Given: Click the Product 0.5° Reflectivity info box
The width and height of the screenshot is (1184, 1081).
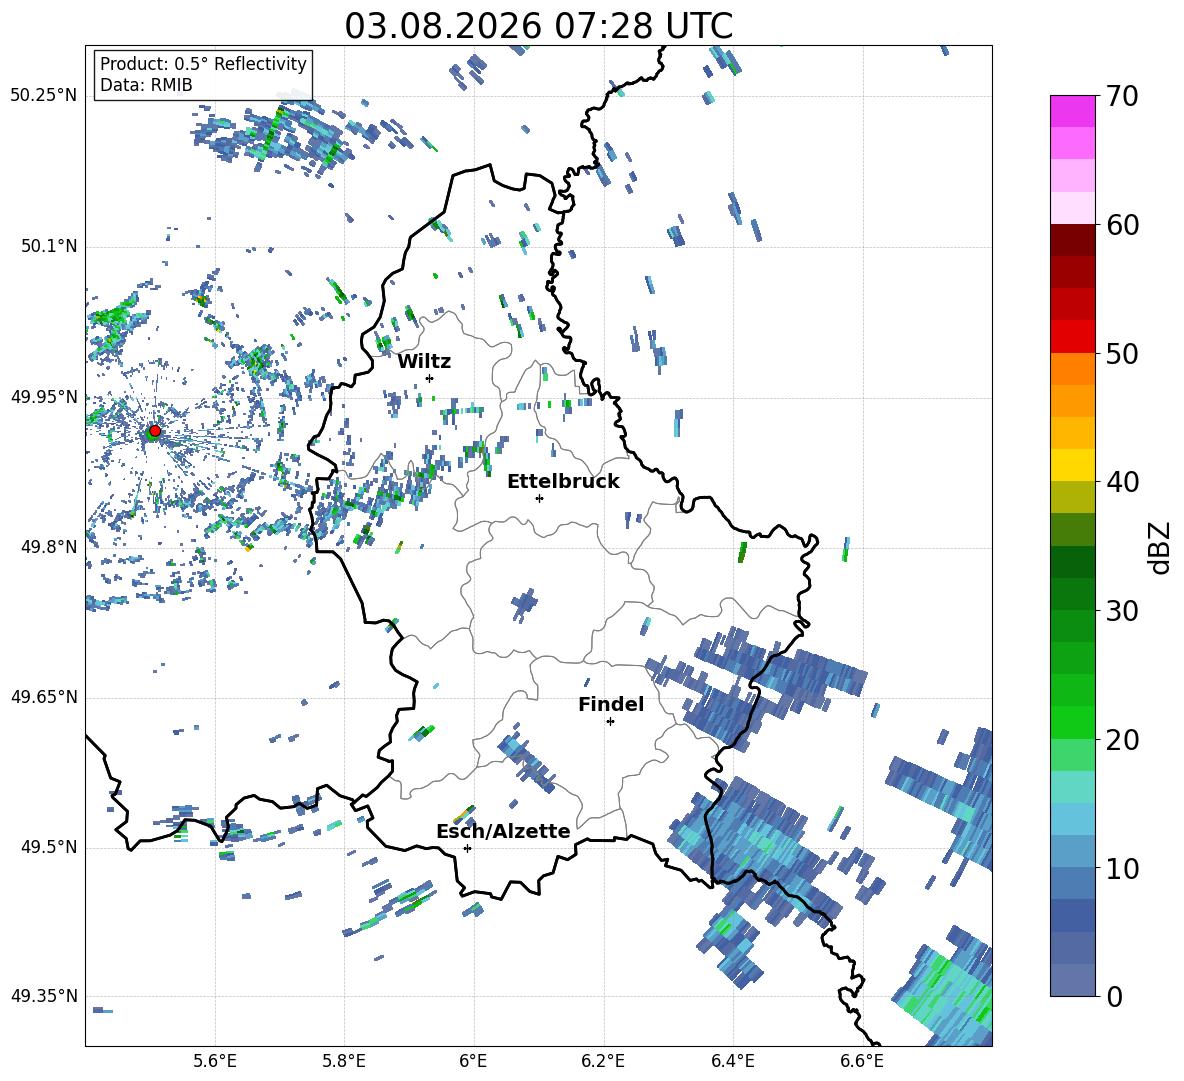Looking at the screenshot, I should tap(203, 74).
